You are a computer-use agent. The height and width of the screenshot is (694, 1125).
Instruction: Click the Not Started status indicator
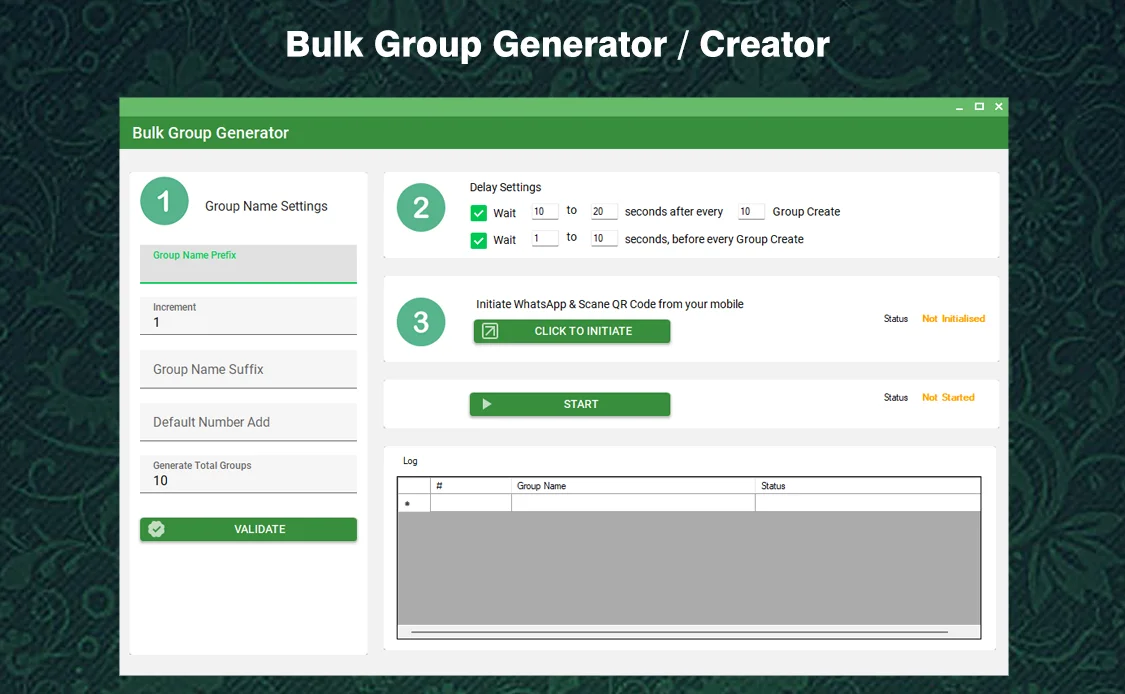click(x=947, y=397)
